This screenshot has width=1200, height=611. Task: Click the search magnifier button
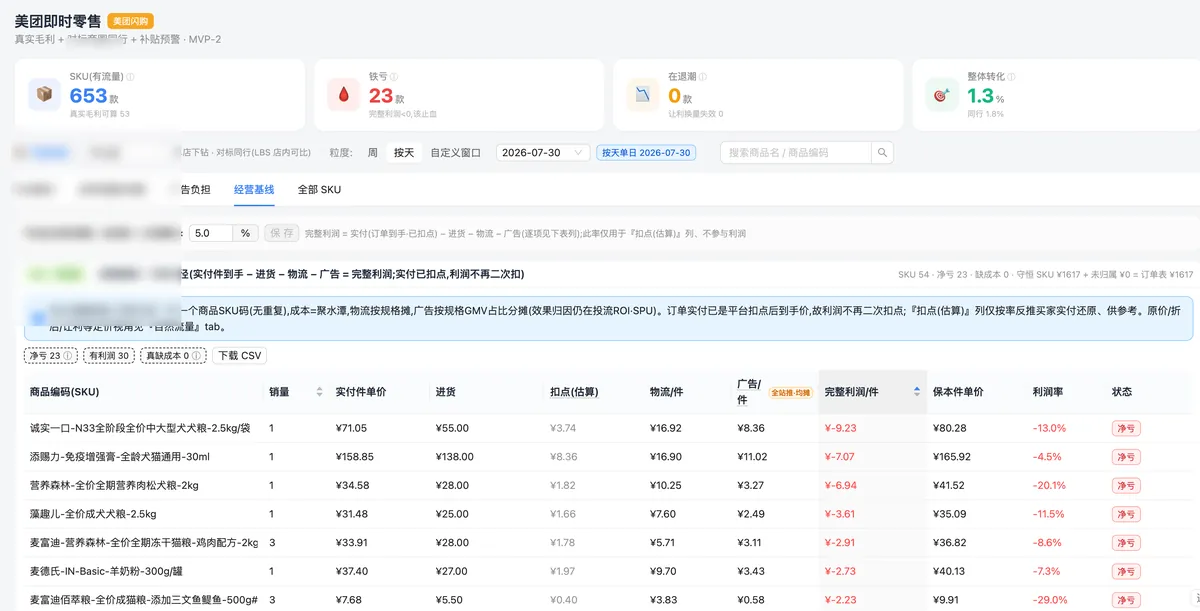(x=882, y=153)
